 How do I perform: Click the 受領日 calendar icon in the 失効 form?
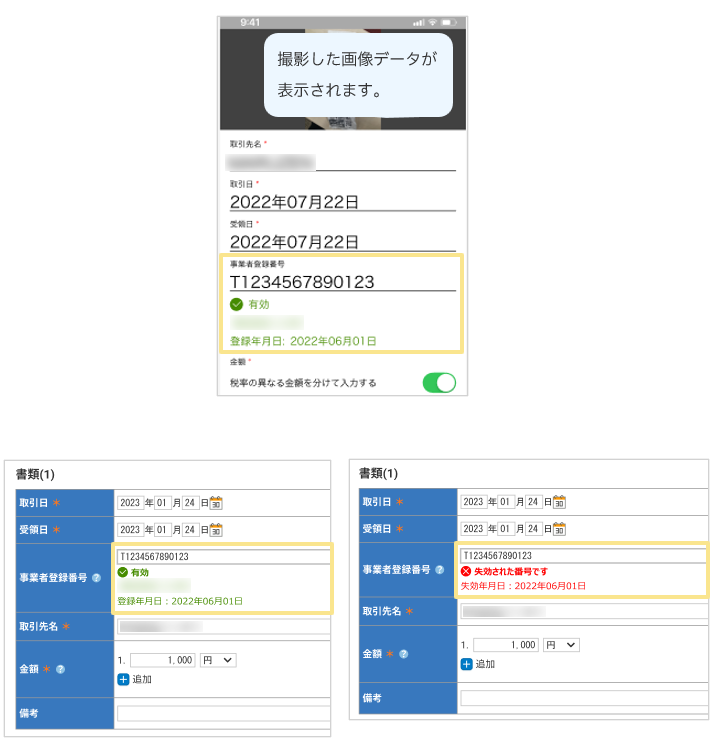tap(559, 528)
